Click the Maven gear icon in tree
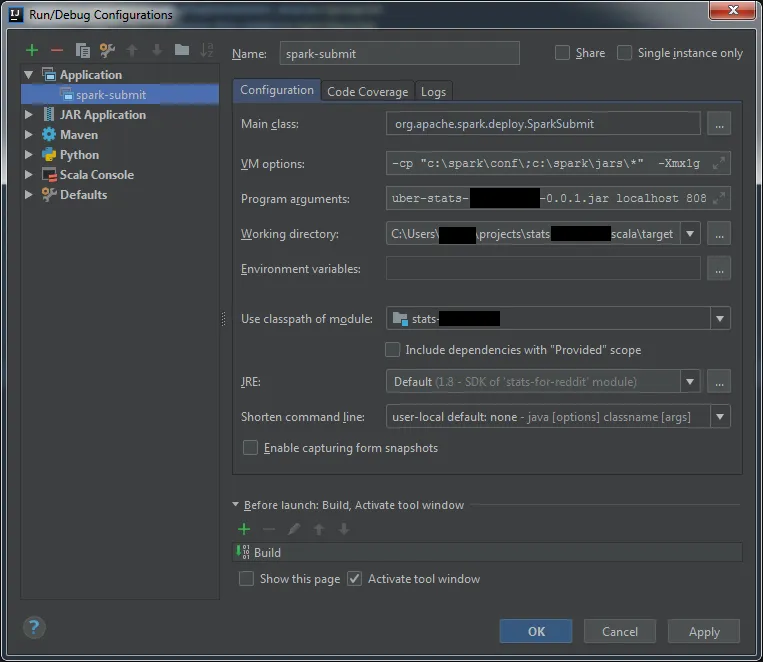 click(x=49, y=134)
